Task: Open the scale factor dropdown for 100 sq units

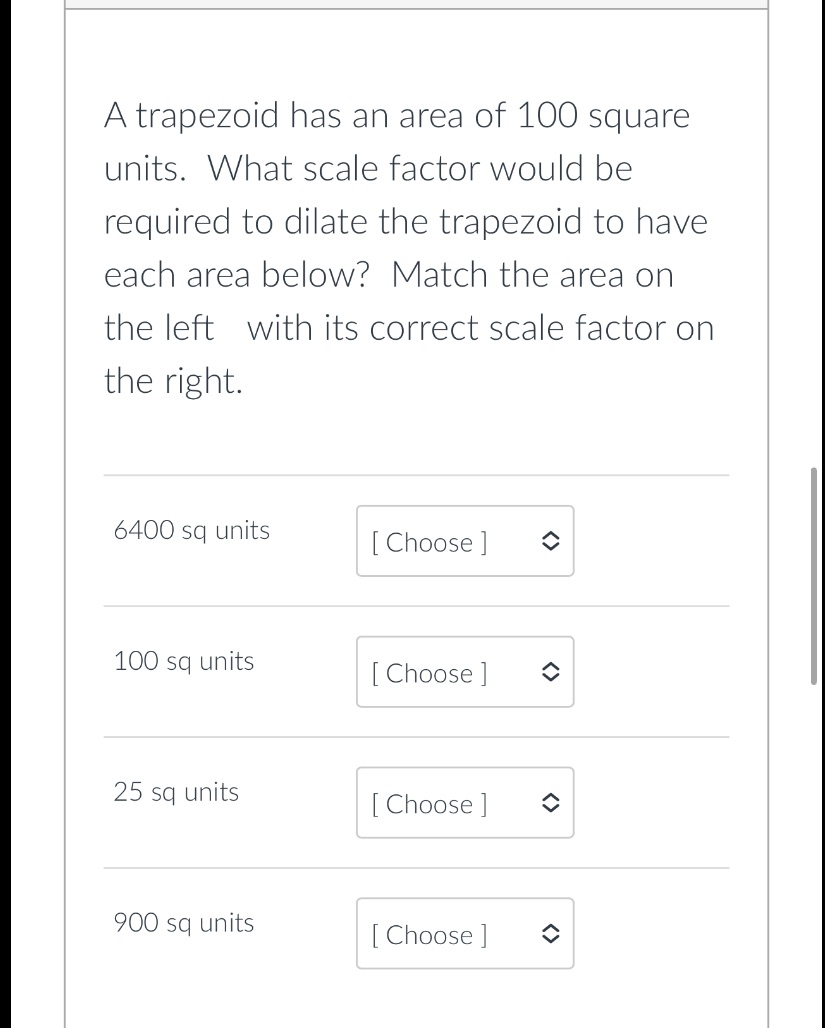Action: pyautogui.click(x=464, y=672)
